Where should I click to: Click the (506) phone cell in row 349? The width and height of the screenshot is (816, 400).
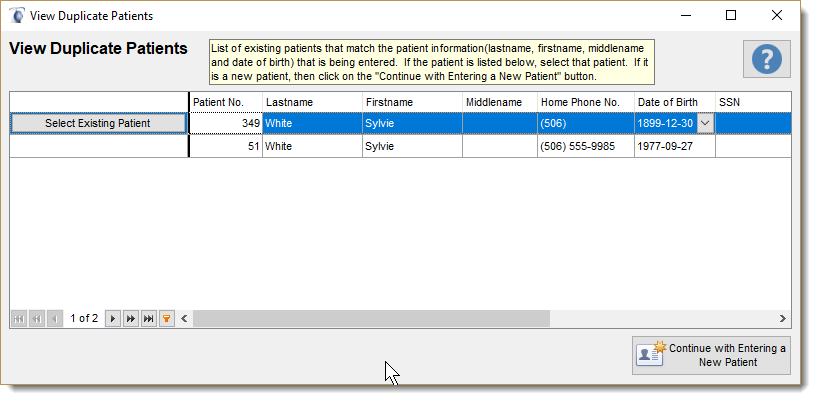[585, 123]
